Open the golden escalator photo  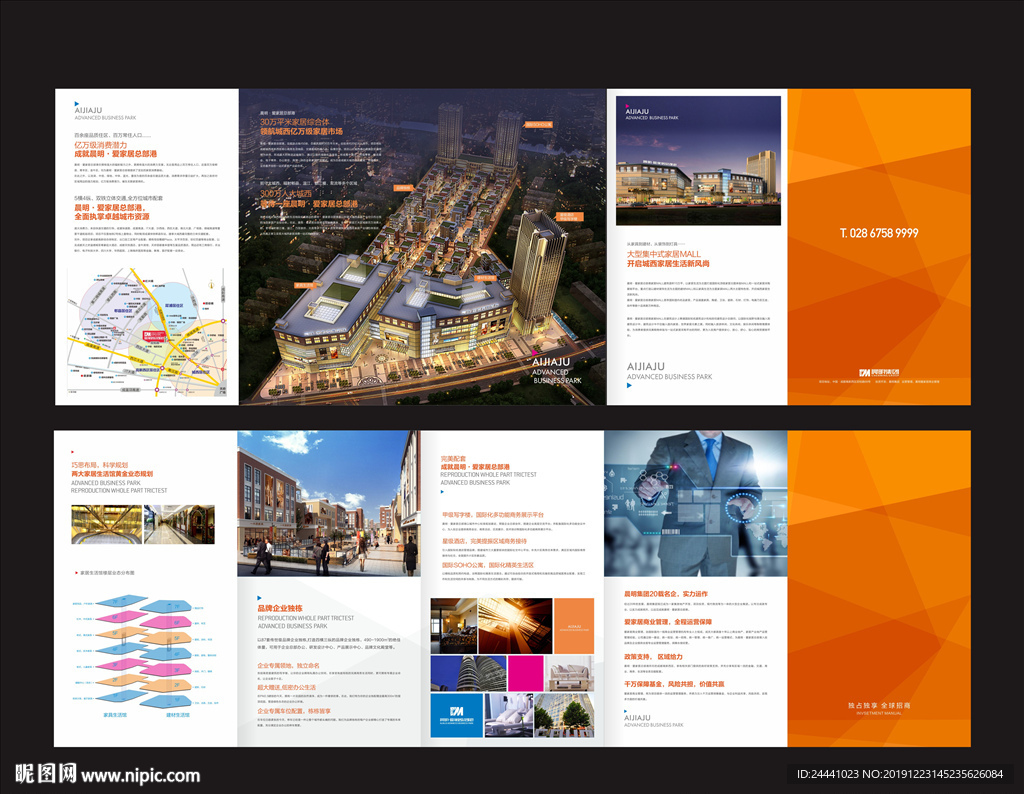pyautogui.click(x=106, y=524)
